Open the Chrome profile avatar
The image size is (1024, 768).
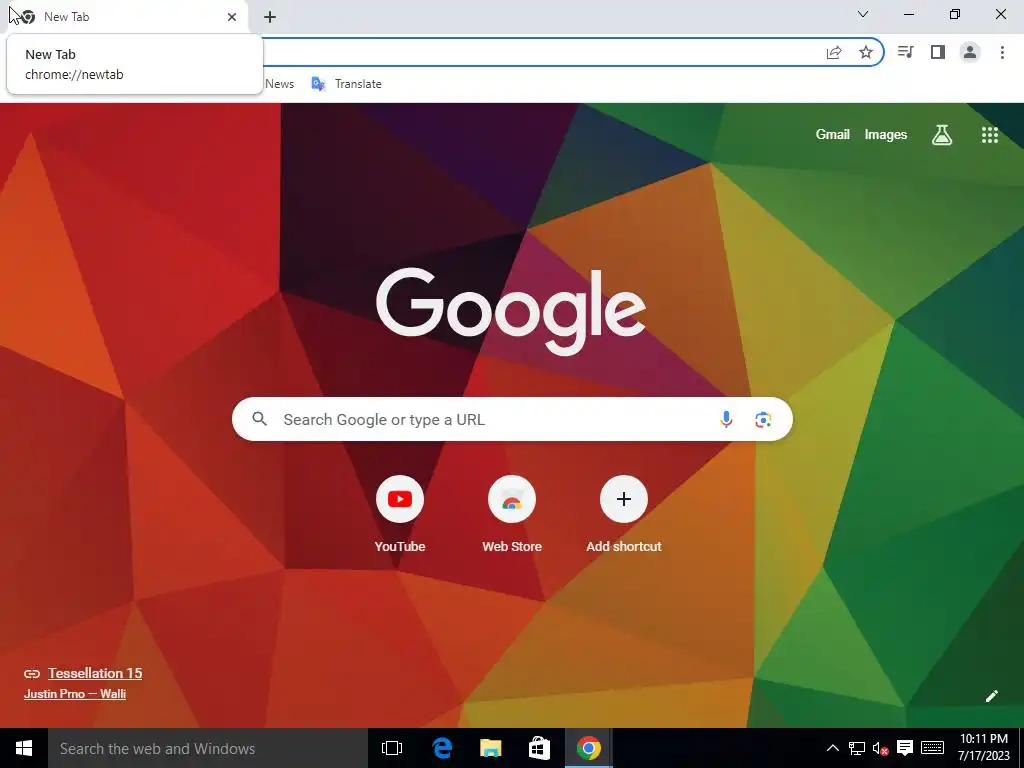[x=970, y=52]
